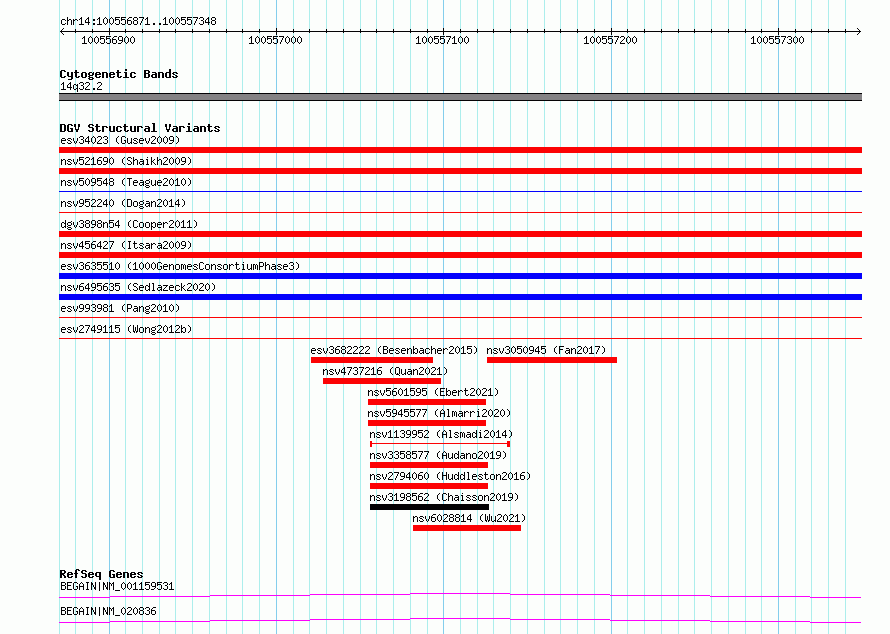The height and width of the screenshot is (634, 890).
Task: Click thin red bracketed line under nsv1139952
Action: (440, 444)
